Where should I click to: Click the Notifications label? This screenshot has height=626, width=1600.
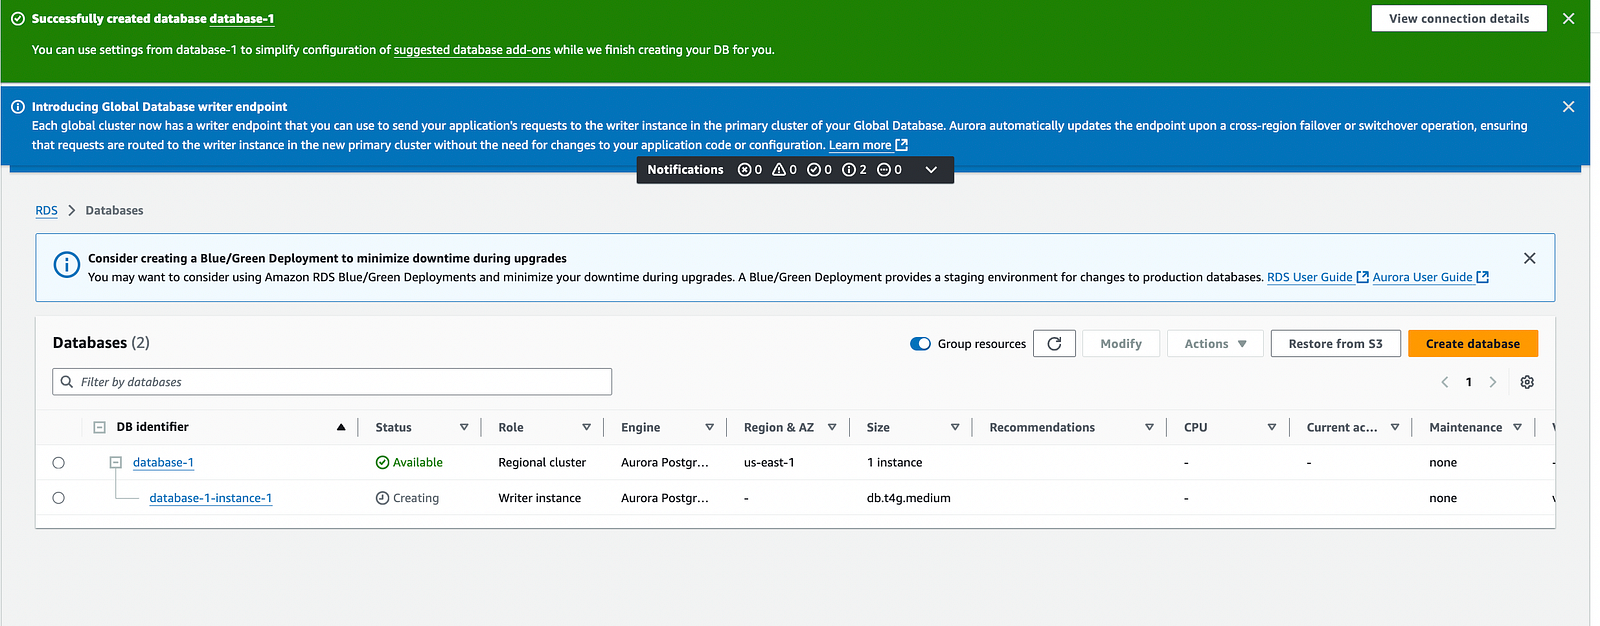click(685, 170)
